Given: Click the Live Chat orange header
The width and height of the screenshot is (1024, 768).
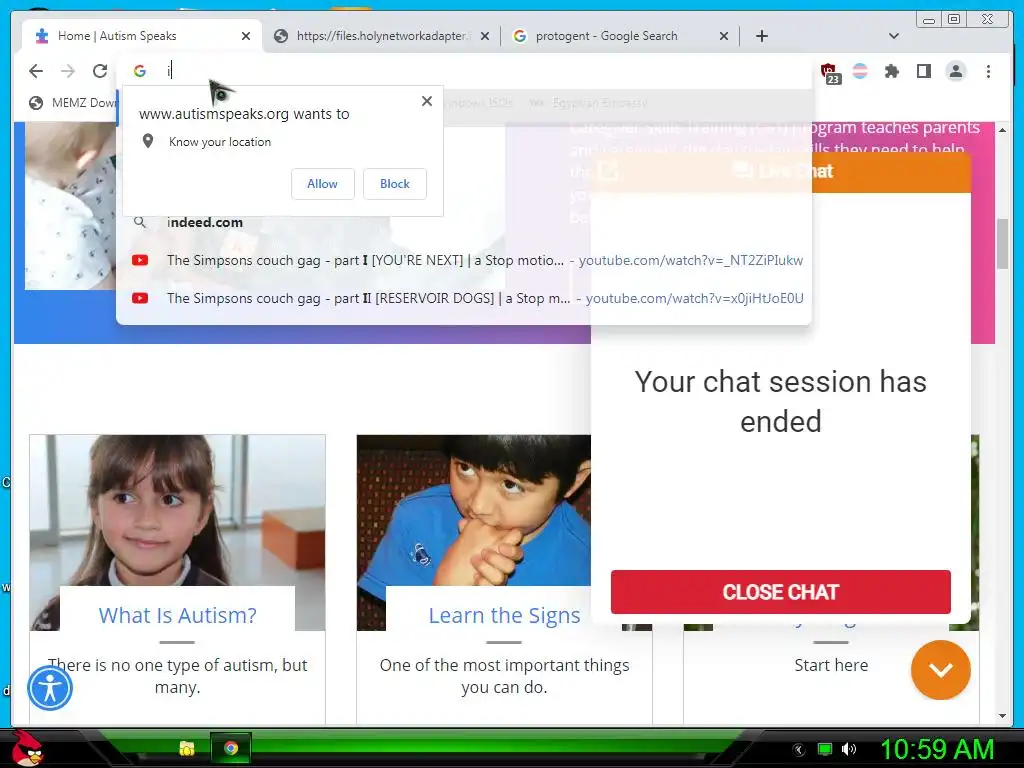Looking at the screenshot, I should (780, 172).
